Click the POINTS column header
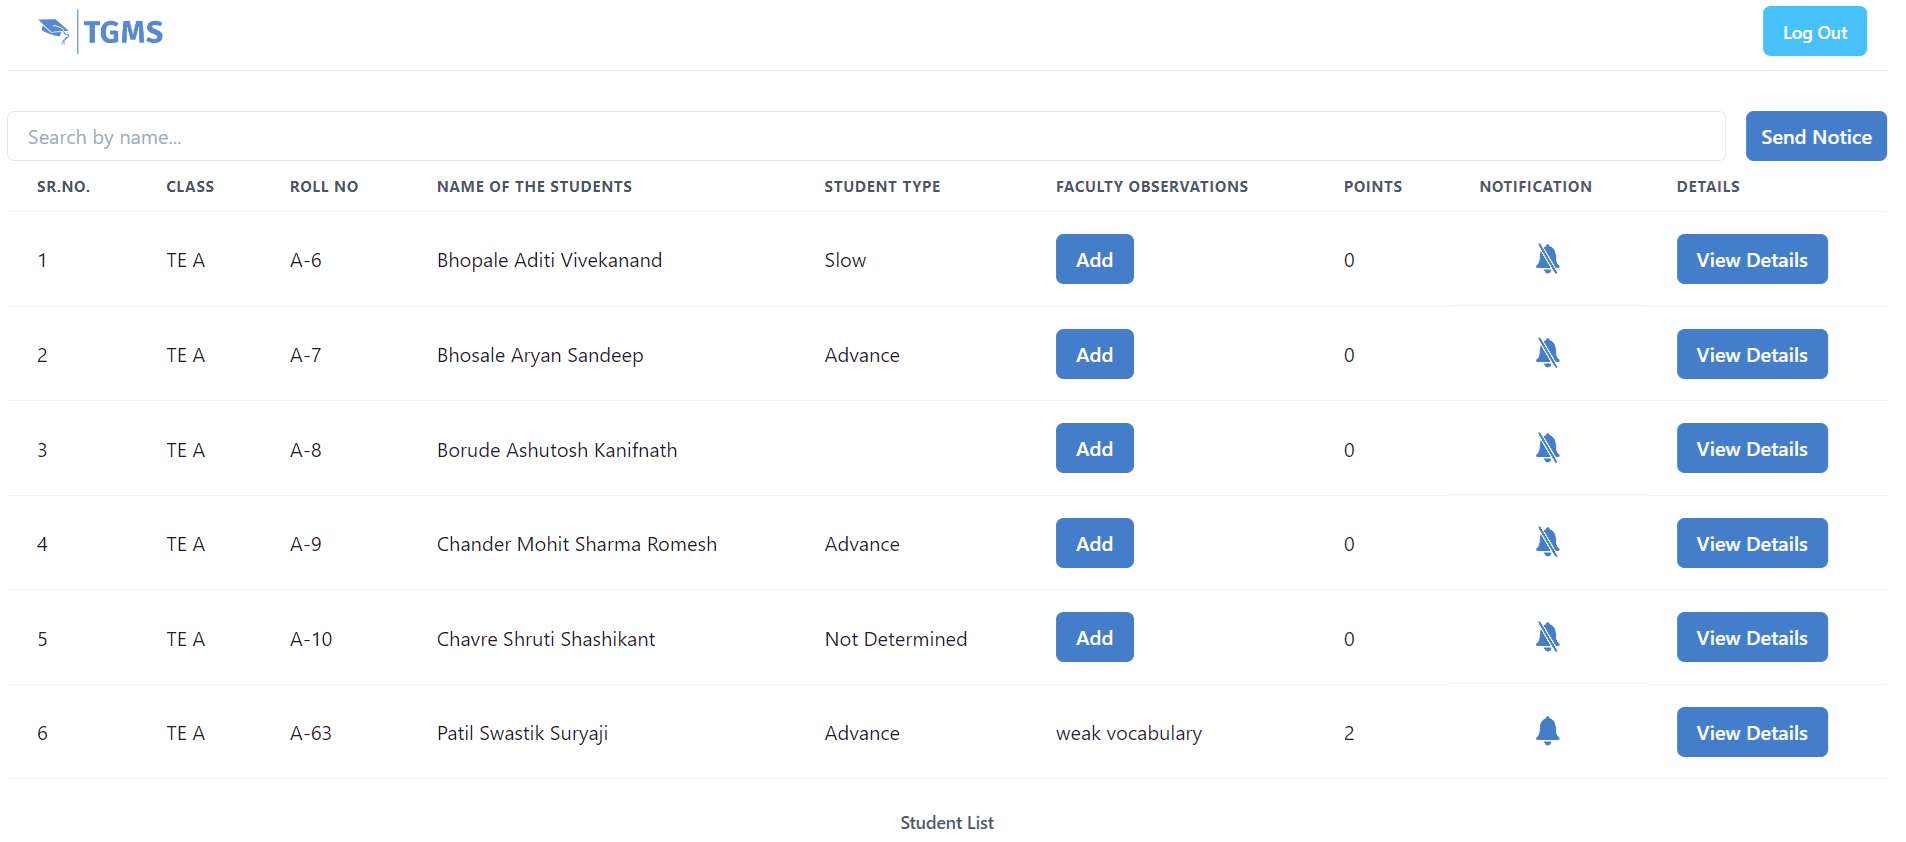 1373,187
